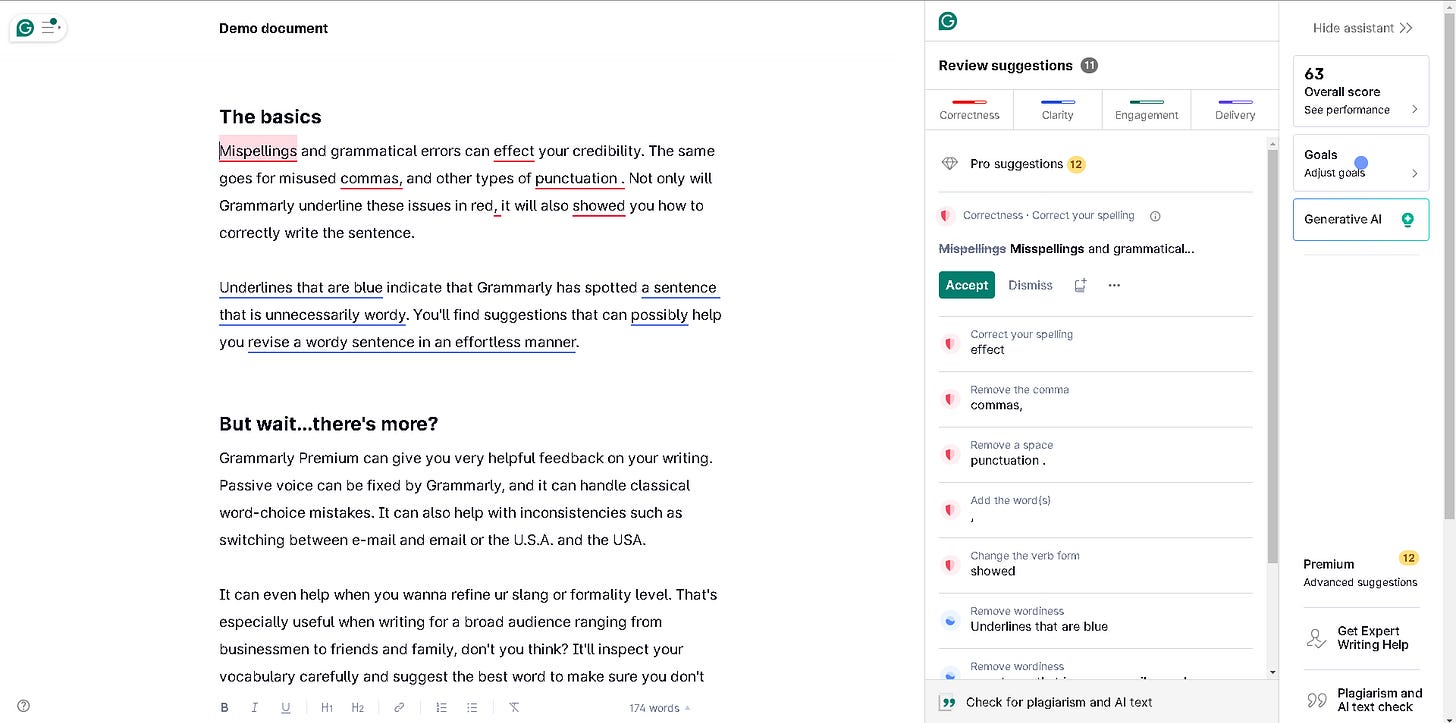
Task: Open Generative AI
Action: tap(1361, 219)
